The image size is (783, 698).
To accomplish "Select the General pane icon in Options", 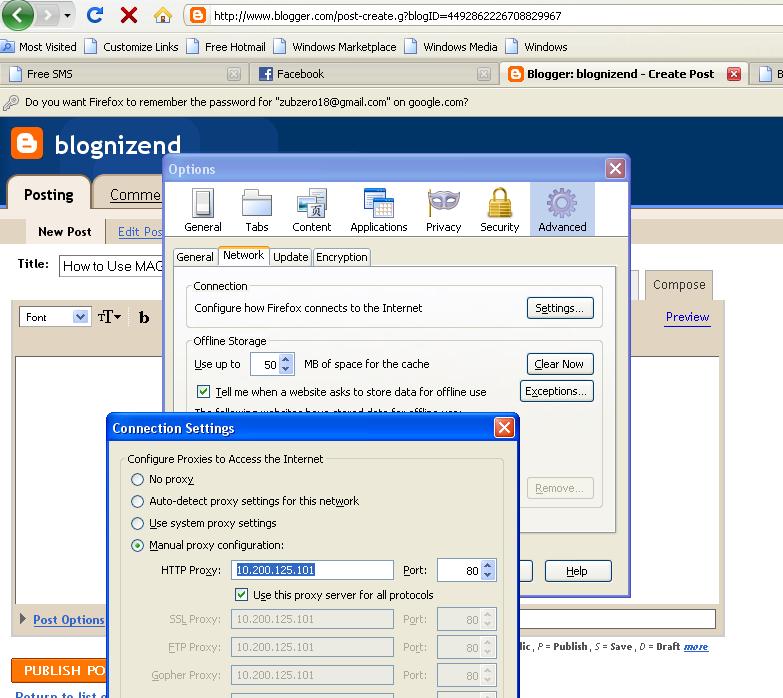I will click(x=202, y=210).
